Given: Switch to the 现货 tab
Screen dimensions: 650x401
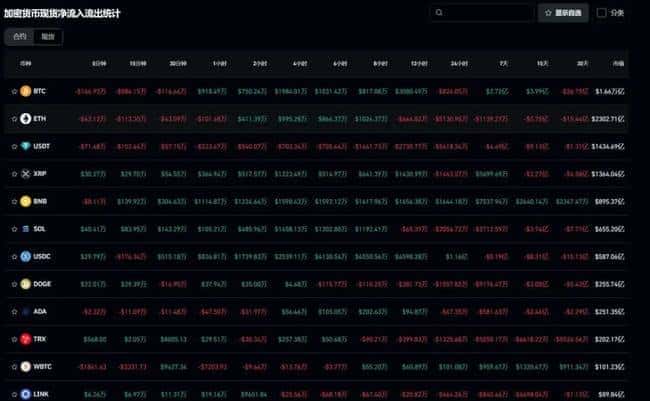Looking at the screenshot, I should pos(47,36).
